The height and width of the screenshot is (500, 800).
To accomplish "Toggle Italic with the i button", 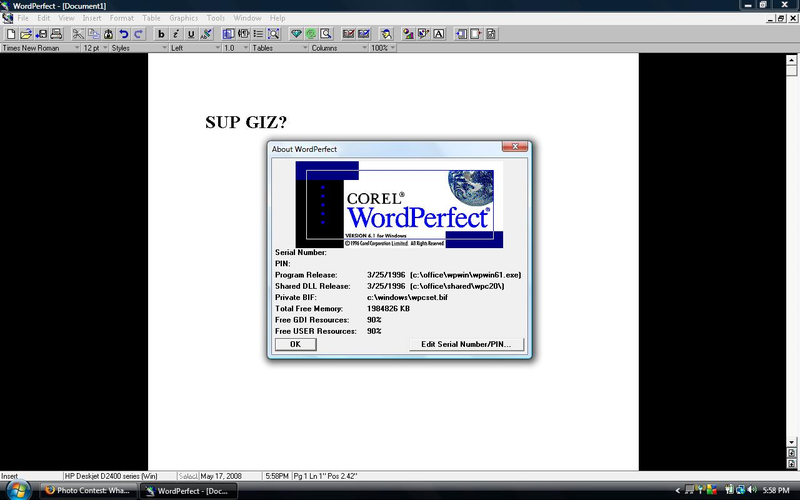I will click(x=176, y=34).
